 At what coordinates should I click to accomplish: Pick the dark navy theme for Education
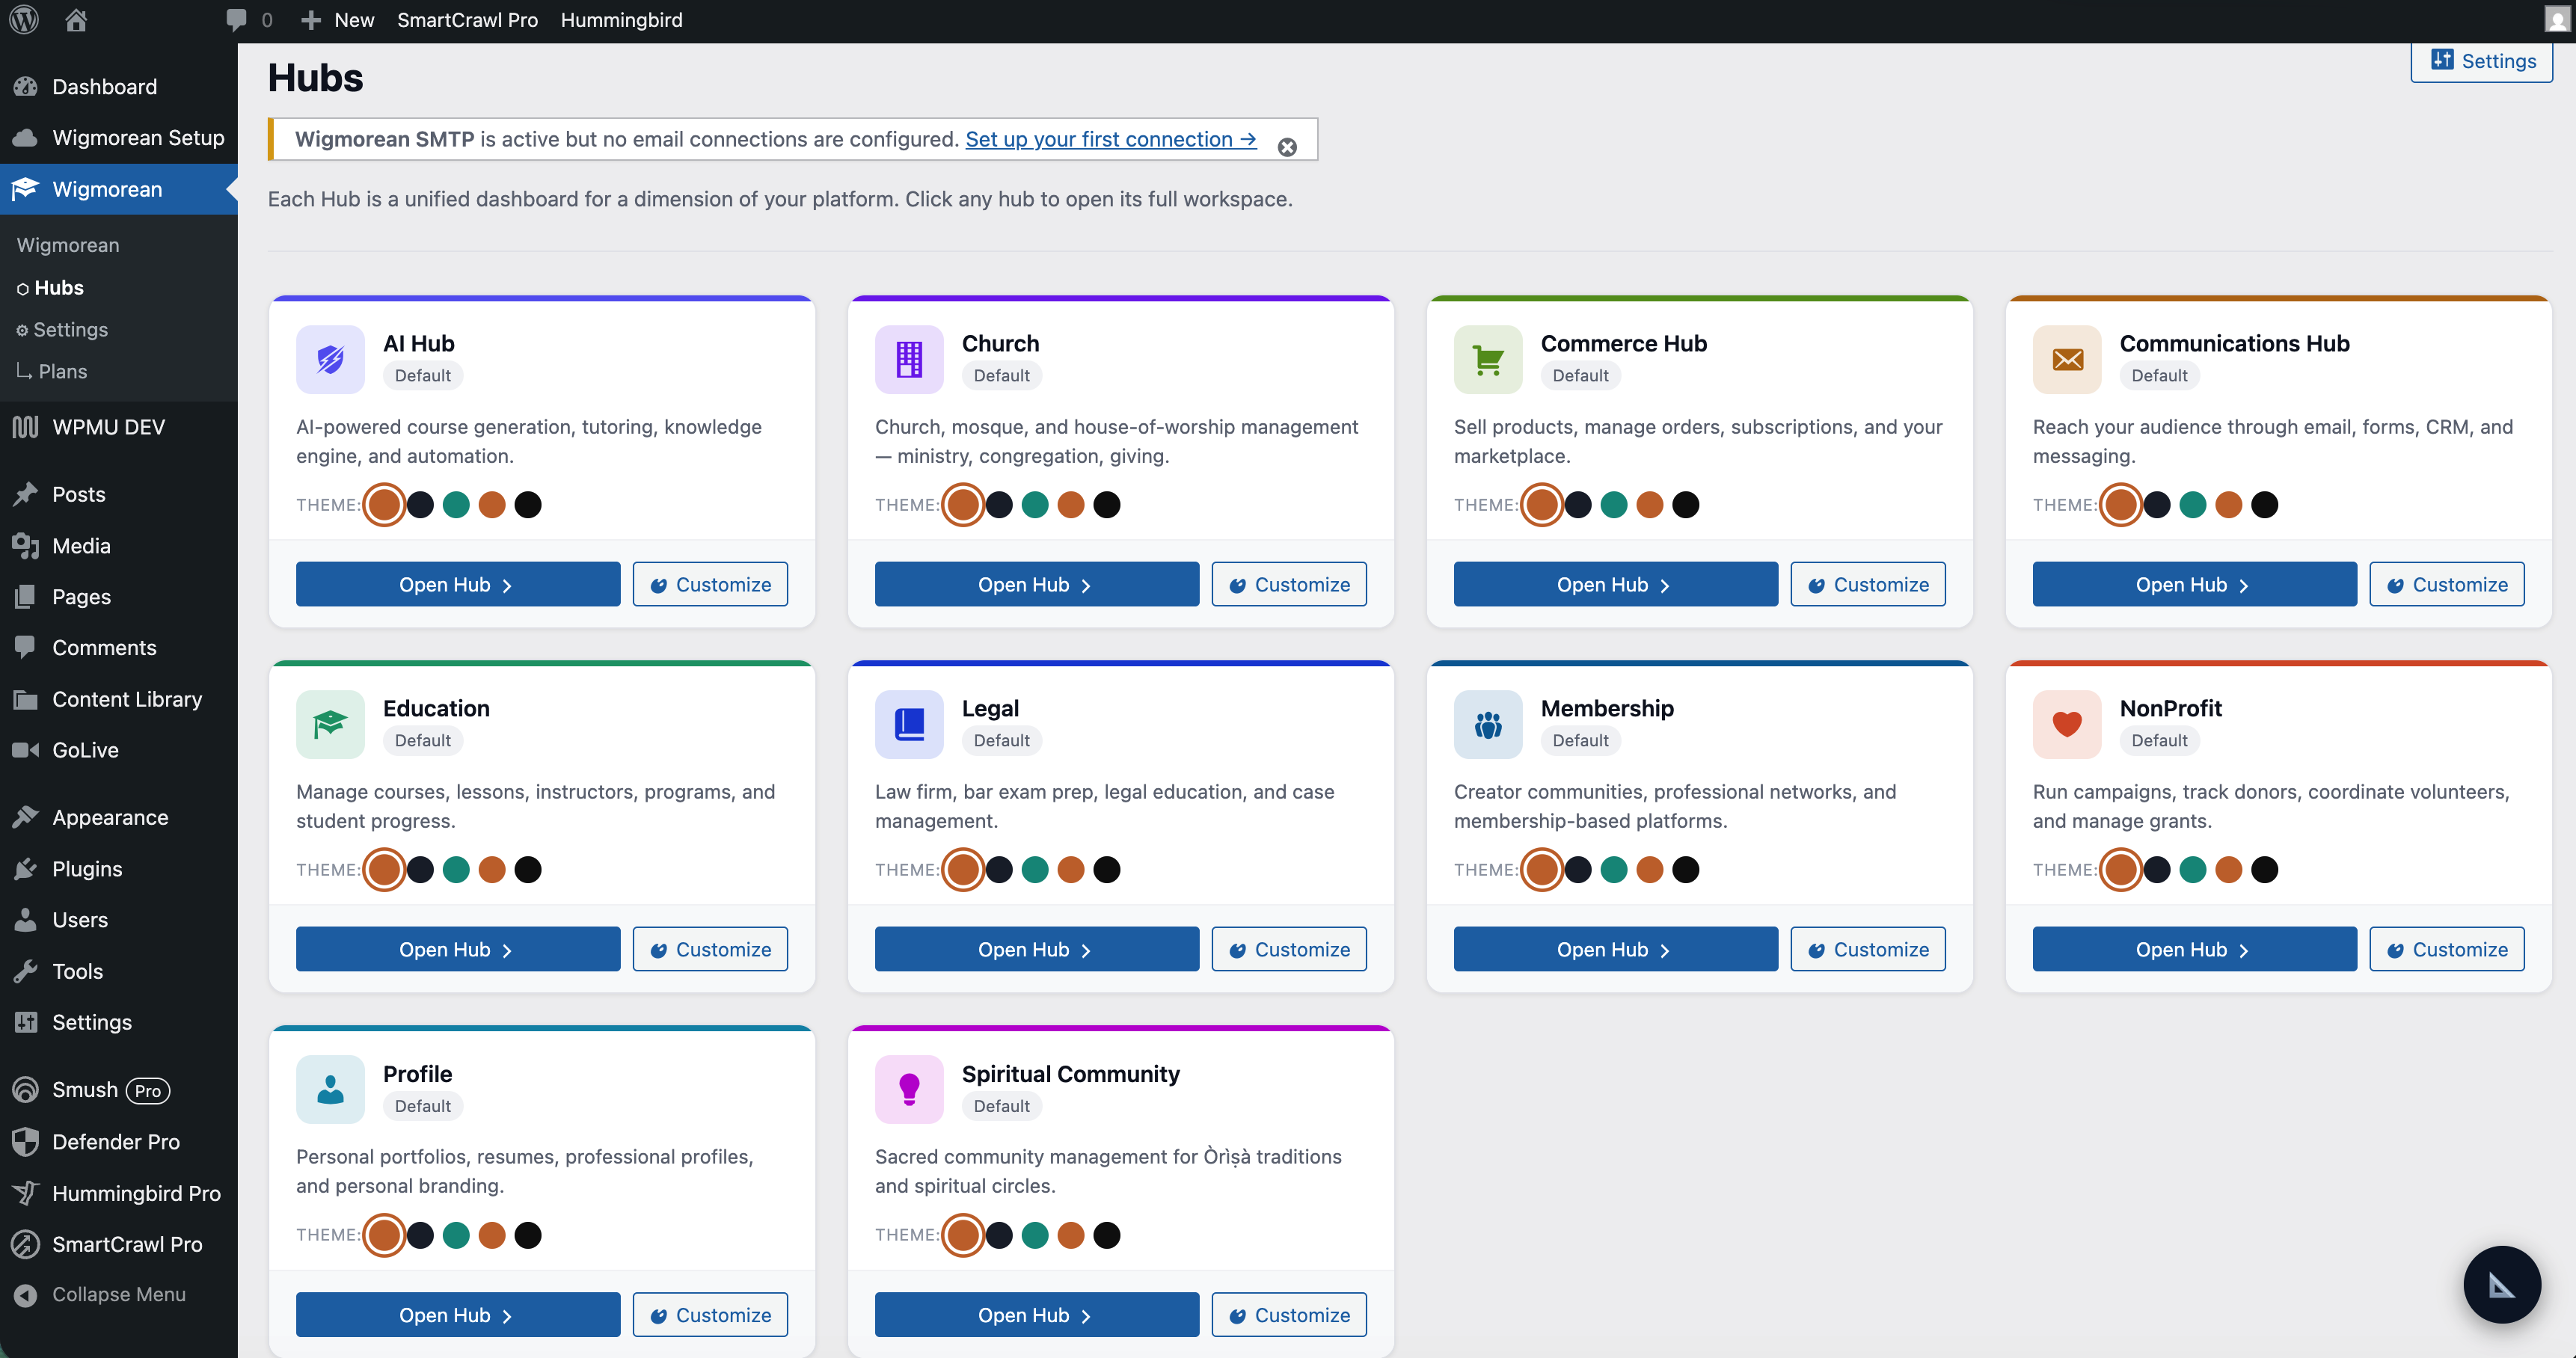(x=420, y=870)
